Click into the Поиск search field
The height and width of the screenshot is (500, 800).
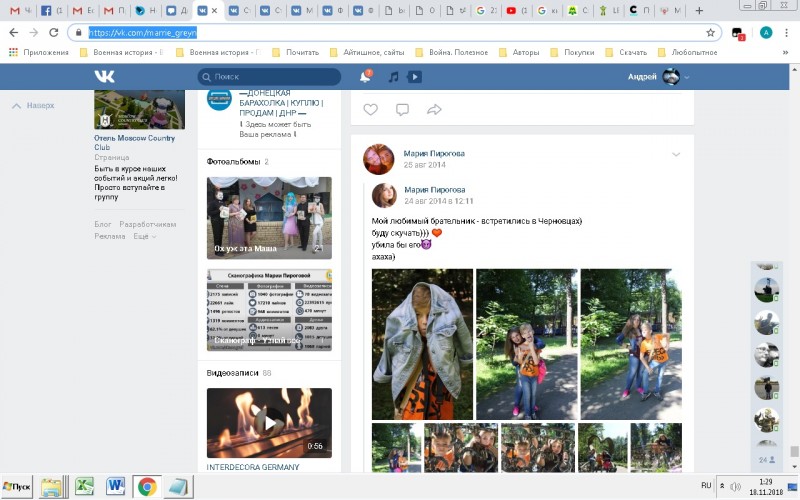coord(270,77)
